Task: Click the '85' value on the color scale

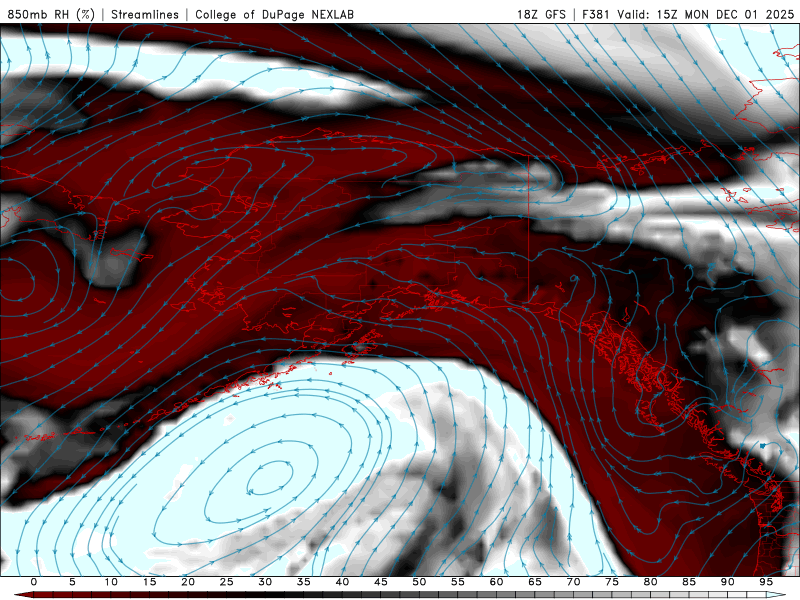Action: pyautogui.click(x=689, y=582)
